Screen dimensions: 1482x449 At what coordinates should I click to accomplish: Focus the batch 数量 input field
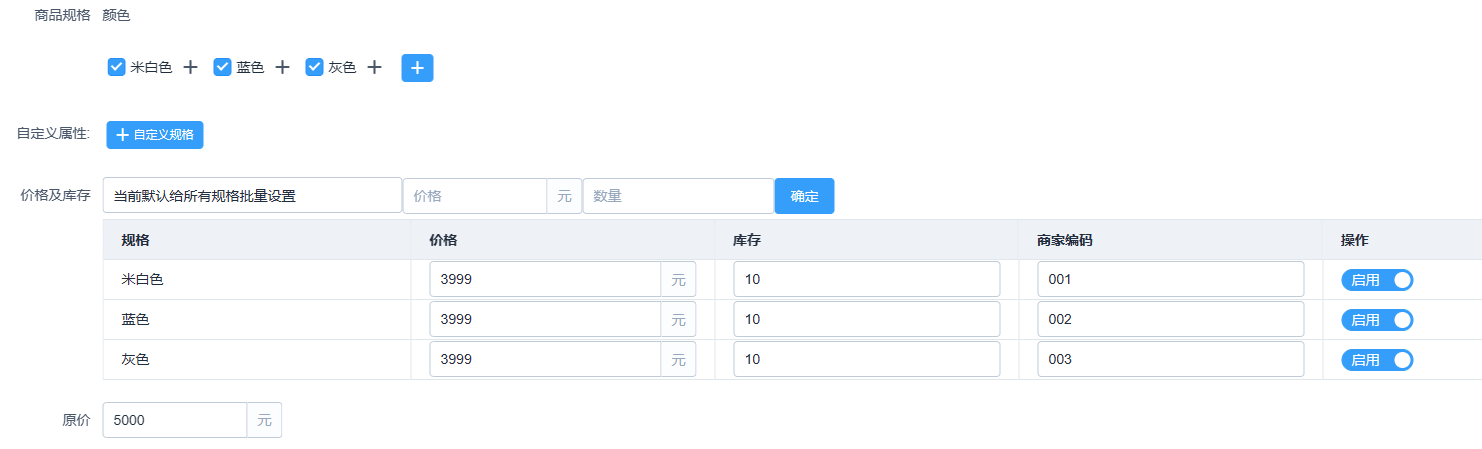(678, 196)
